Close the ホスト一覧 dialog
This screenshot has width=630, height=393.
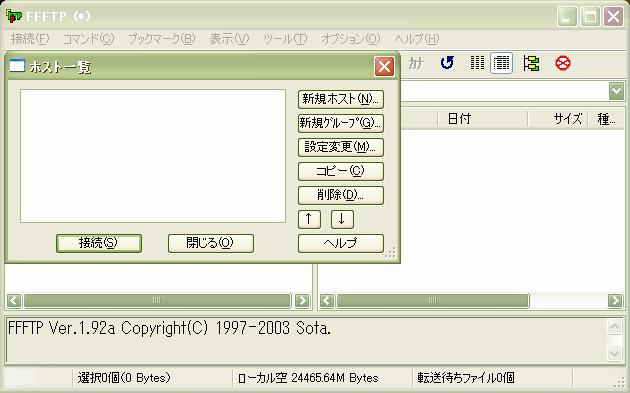[384, 66]
